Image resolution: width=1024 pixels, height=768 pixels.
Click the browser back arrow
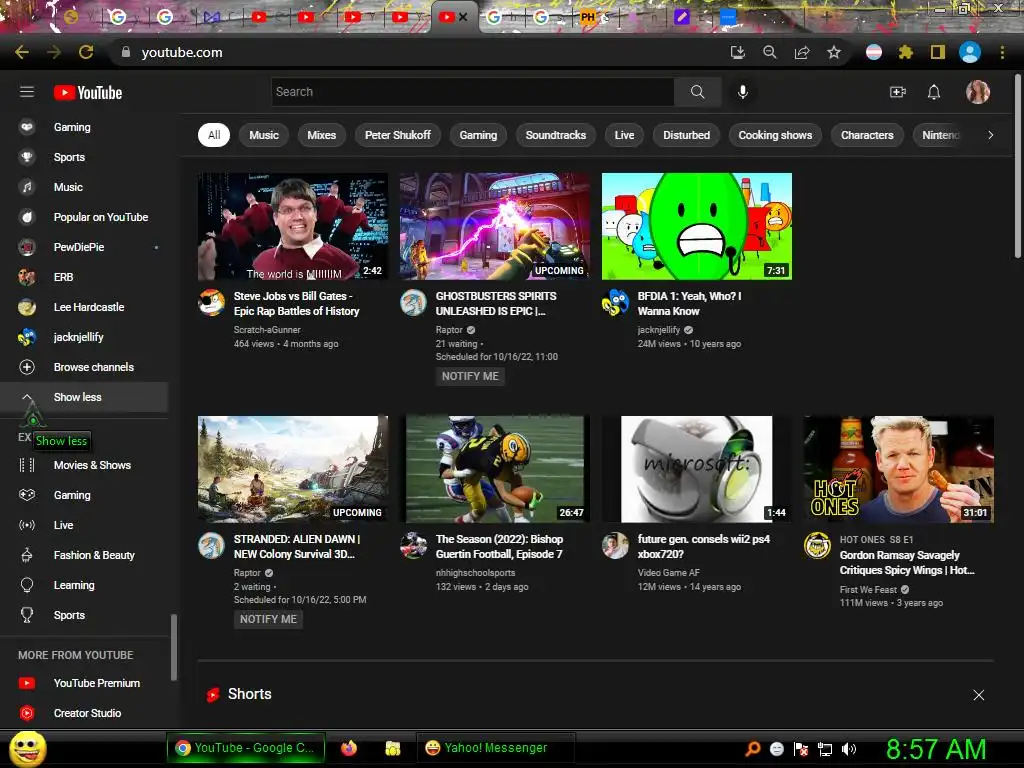click(x=22, y=52)
